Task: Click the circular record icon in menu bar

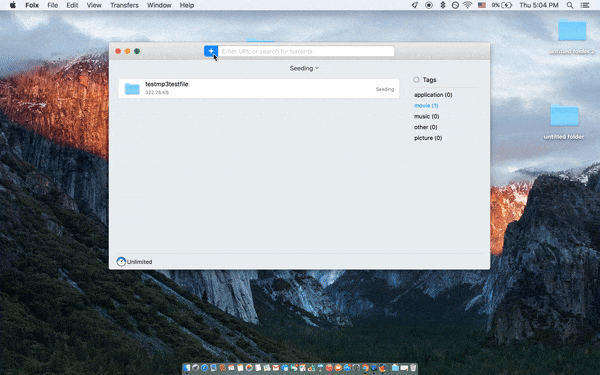Action: point(429,5)
